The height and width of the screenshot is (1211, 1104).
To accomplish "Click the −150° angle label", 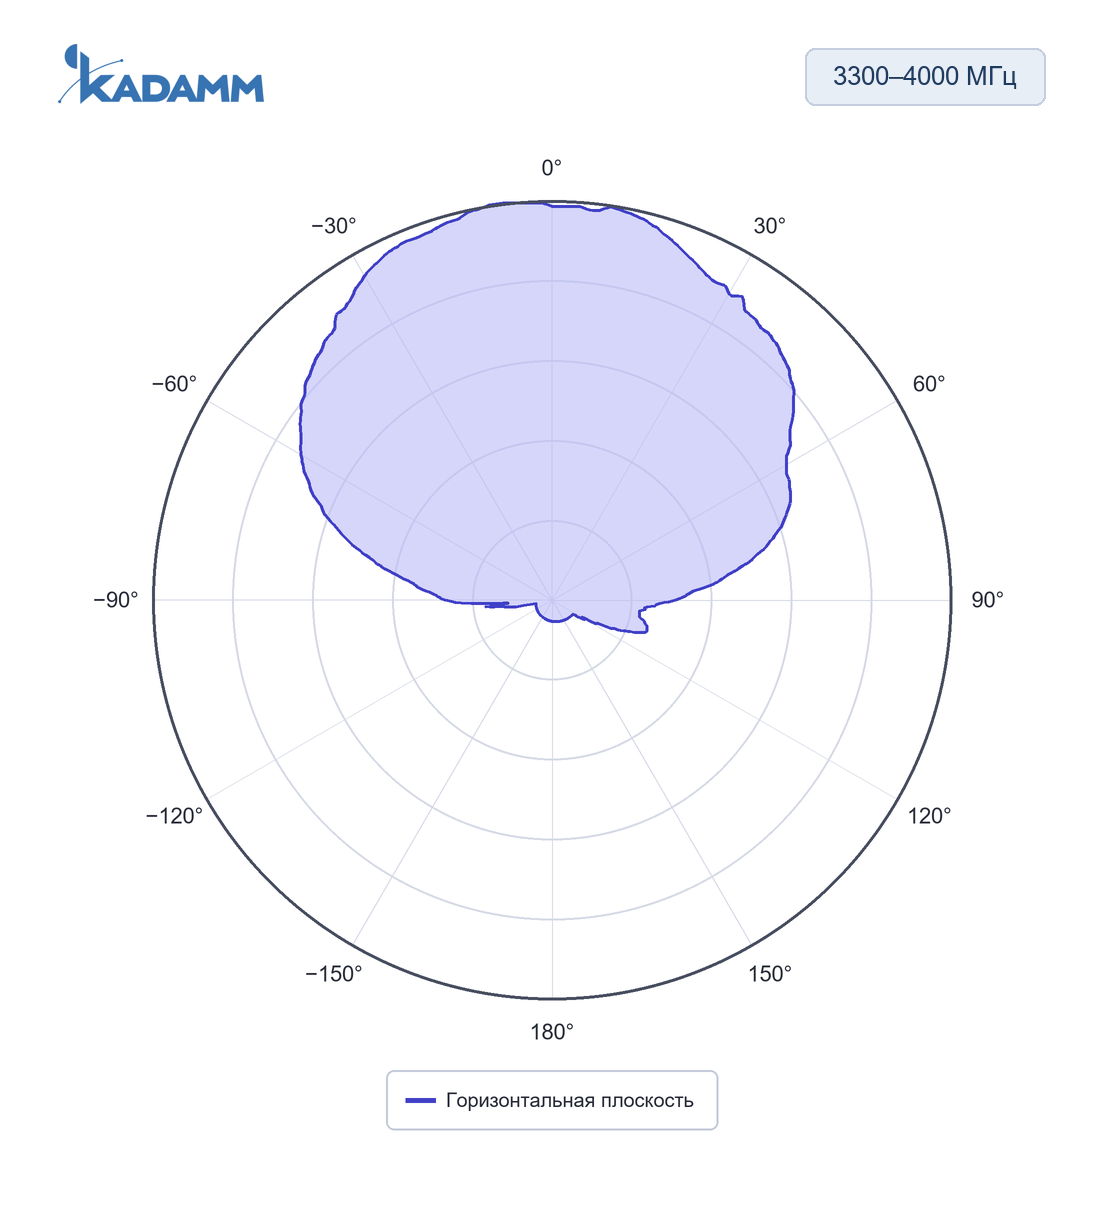I will (334, 974).
